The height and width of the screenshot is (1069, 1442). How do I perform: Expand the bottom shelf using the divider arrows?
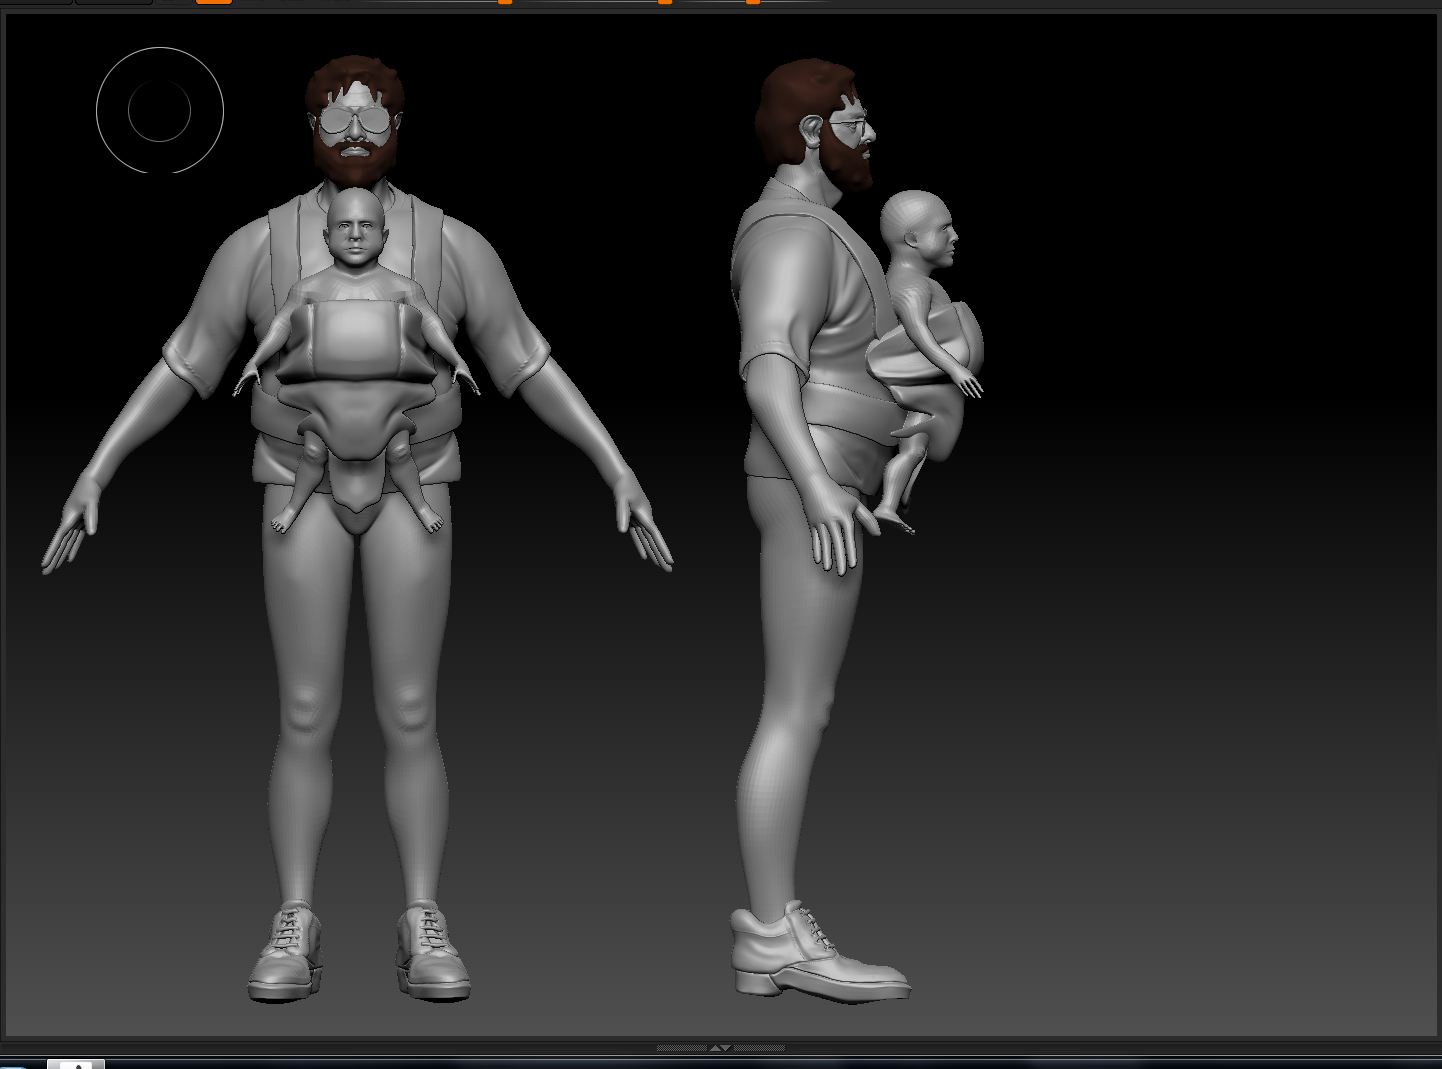720,1048
